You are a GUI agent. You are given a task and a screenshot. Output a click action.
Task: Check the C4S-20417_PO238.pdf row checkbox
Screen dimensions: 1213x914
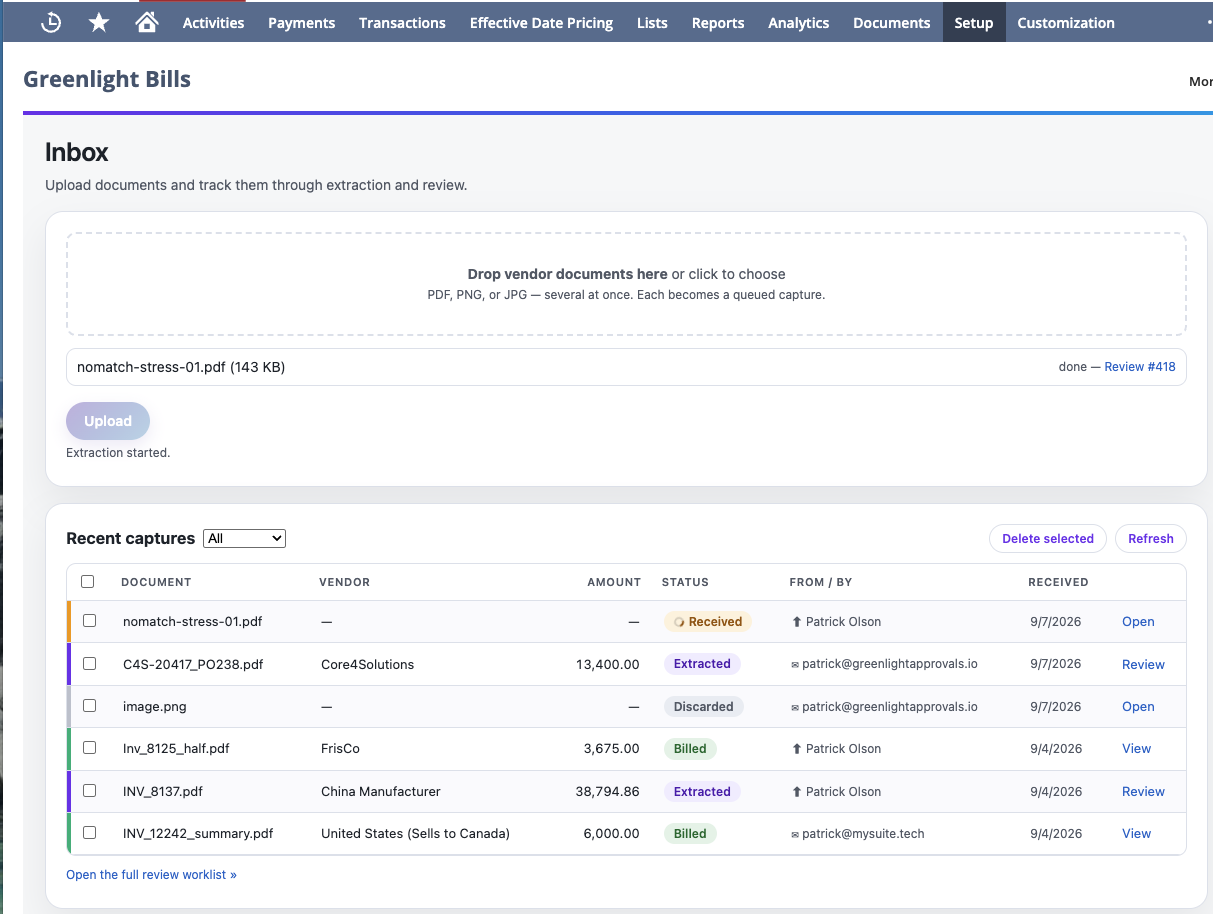tap(90, 664)
